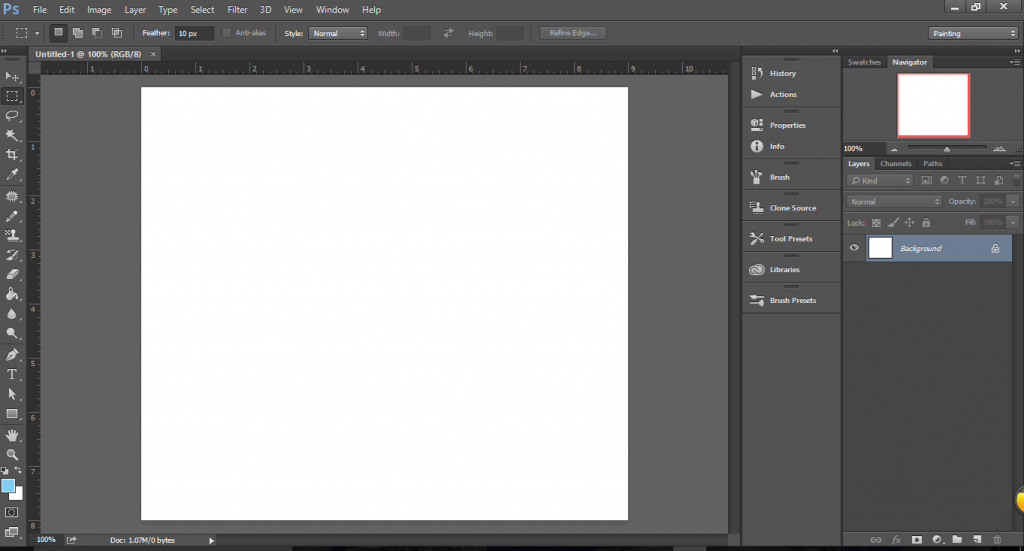
Task: Switch to the Channels tab
Action: [x=895, y=164]
